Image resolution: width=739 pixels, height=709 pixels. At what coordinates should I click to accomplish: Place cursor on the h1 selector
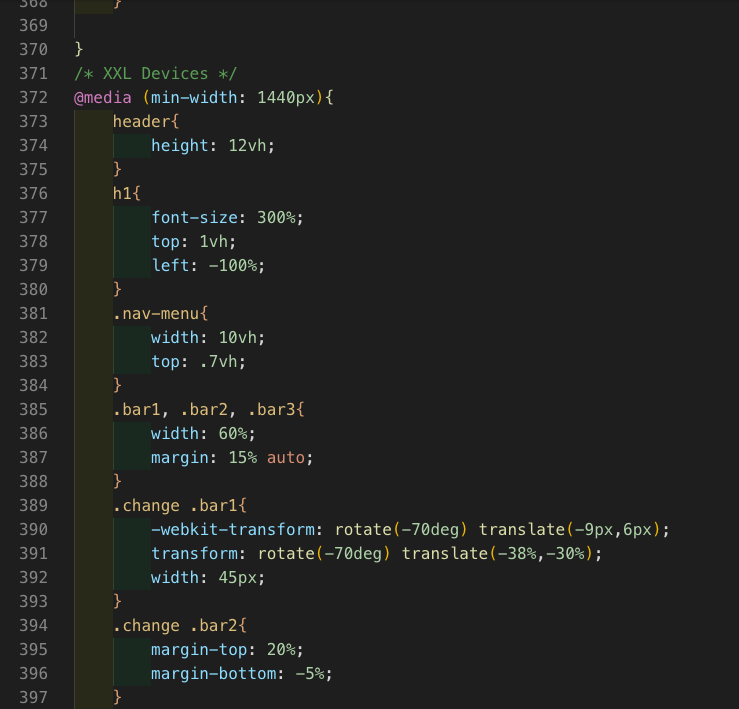point(123,193)
